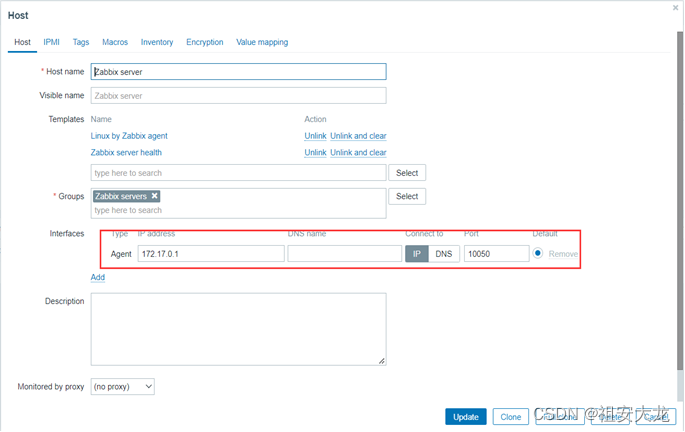Screen dimensions: 685x432
Task: Remove the Agent interface
Action: pos(563,254)
